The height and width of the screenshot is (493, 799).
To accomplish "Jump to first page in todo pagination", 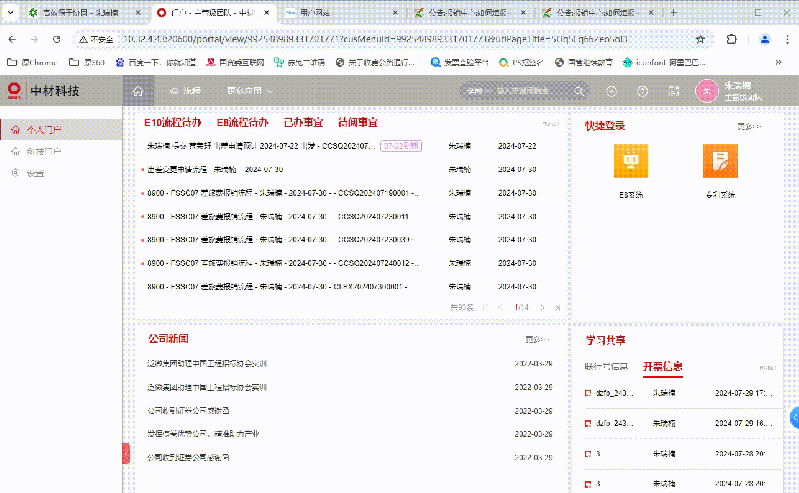I will (485, 307).
